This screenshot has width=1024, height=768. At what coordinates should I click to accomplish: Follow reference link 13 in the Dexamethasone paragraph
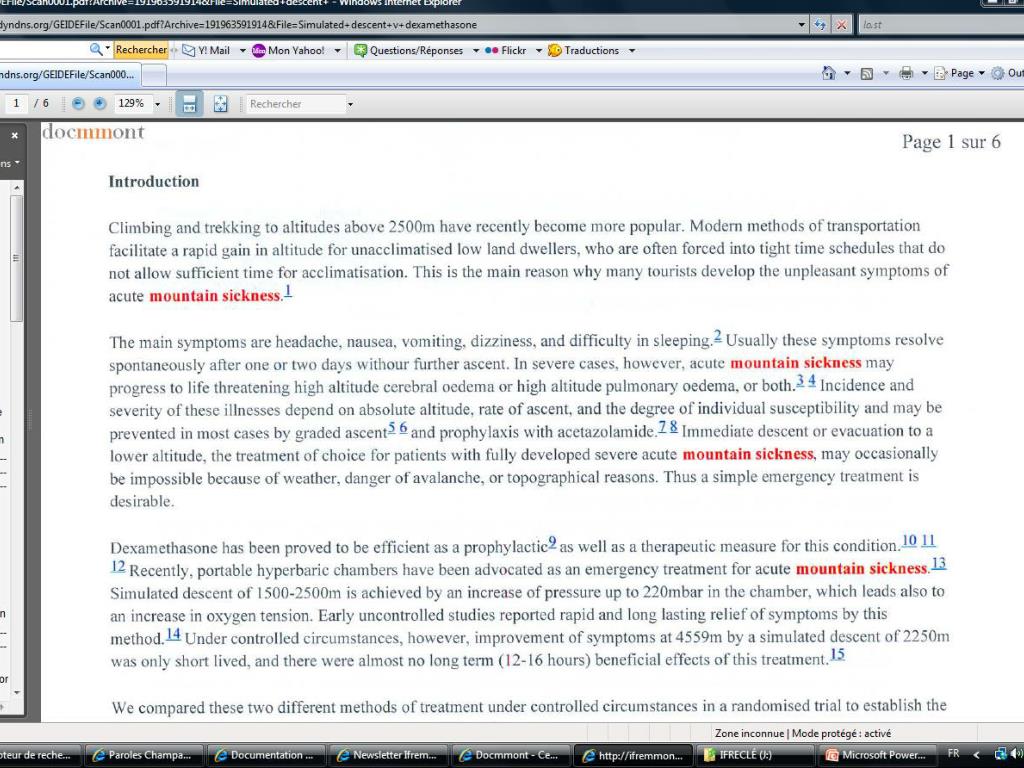(x=938, y=564)
